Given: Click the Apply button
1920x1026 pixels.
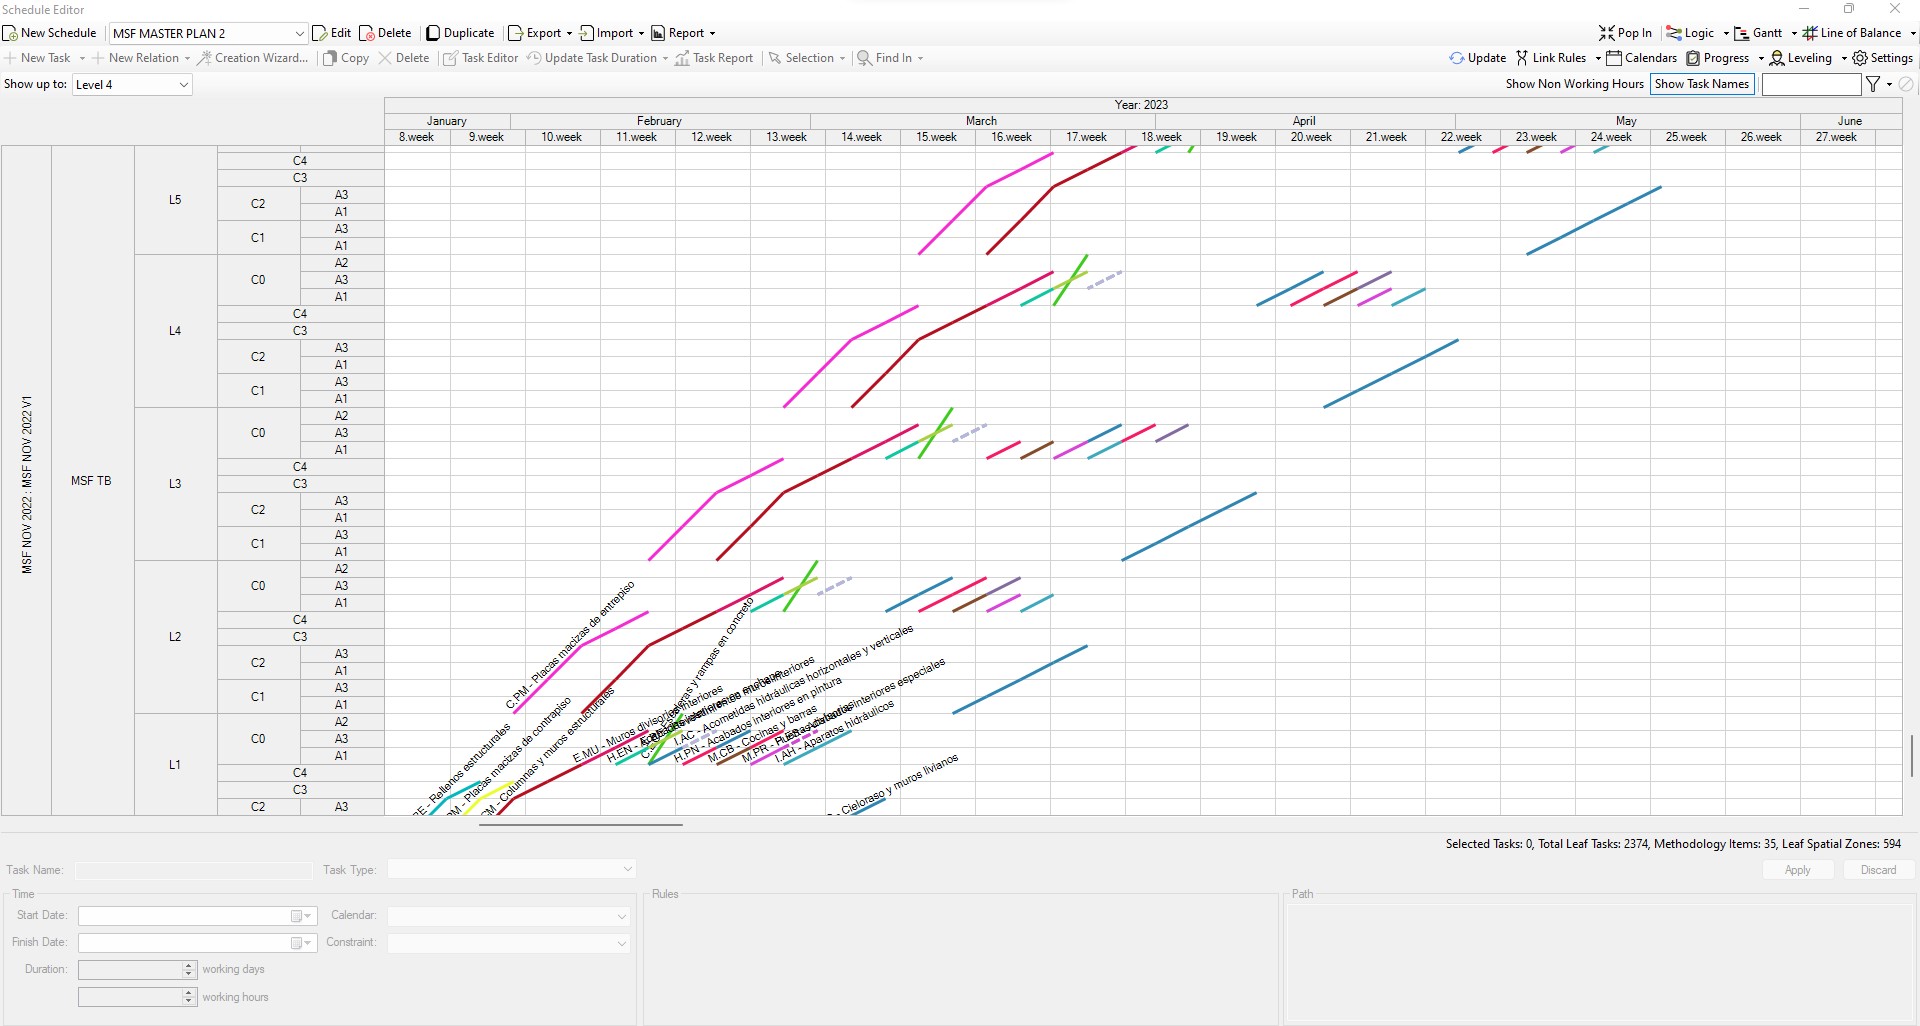Looking at the screenshot, I should pos(1797,870).
